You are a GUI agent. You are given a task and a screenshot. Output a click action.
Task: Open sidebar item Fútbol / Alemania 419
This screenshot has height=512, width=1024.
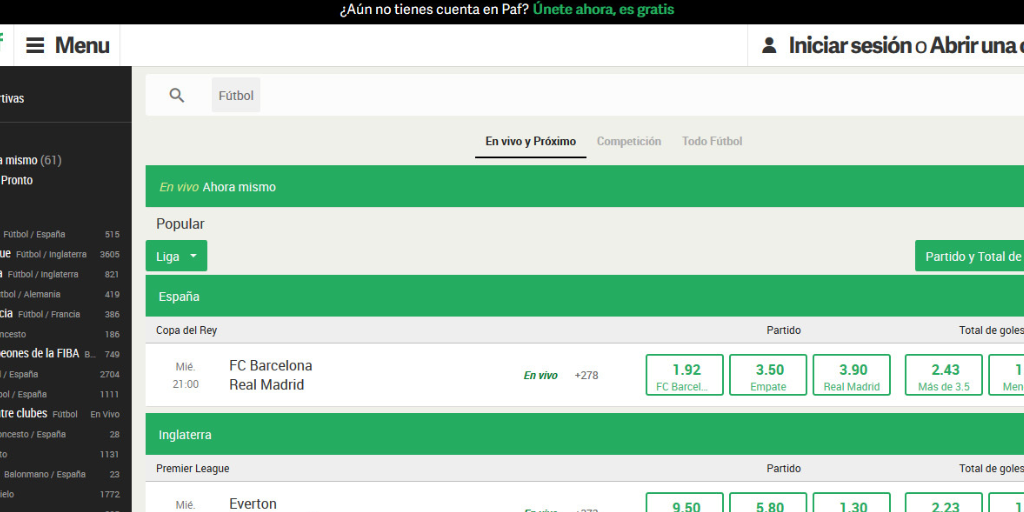pos(60,295)
